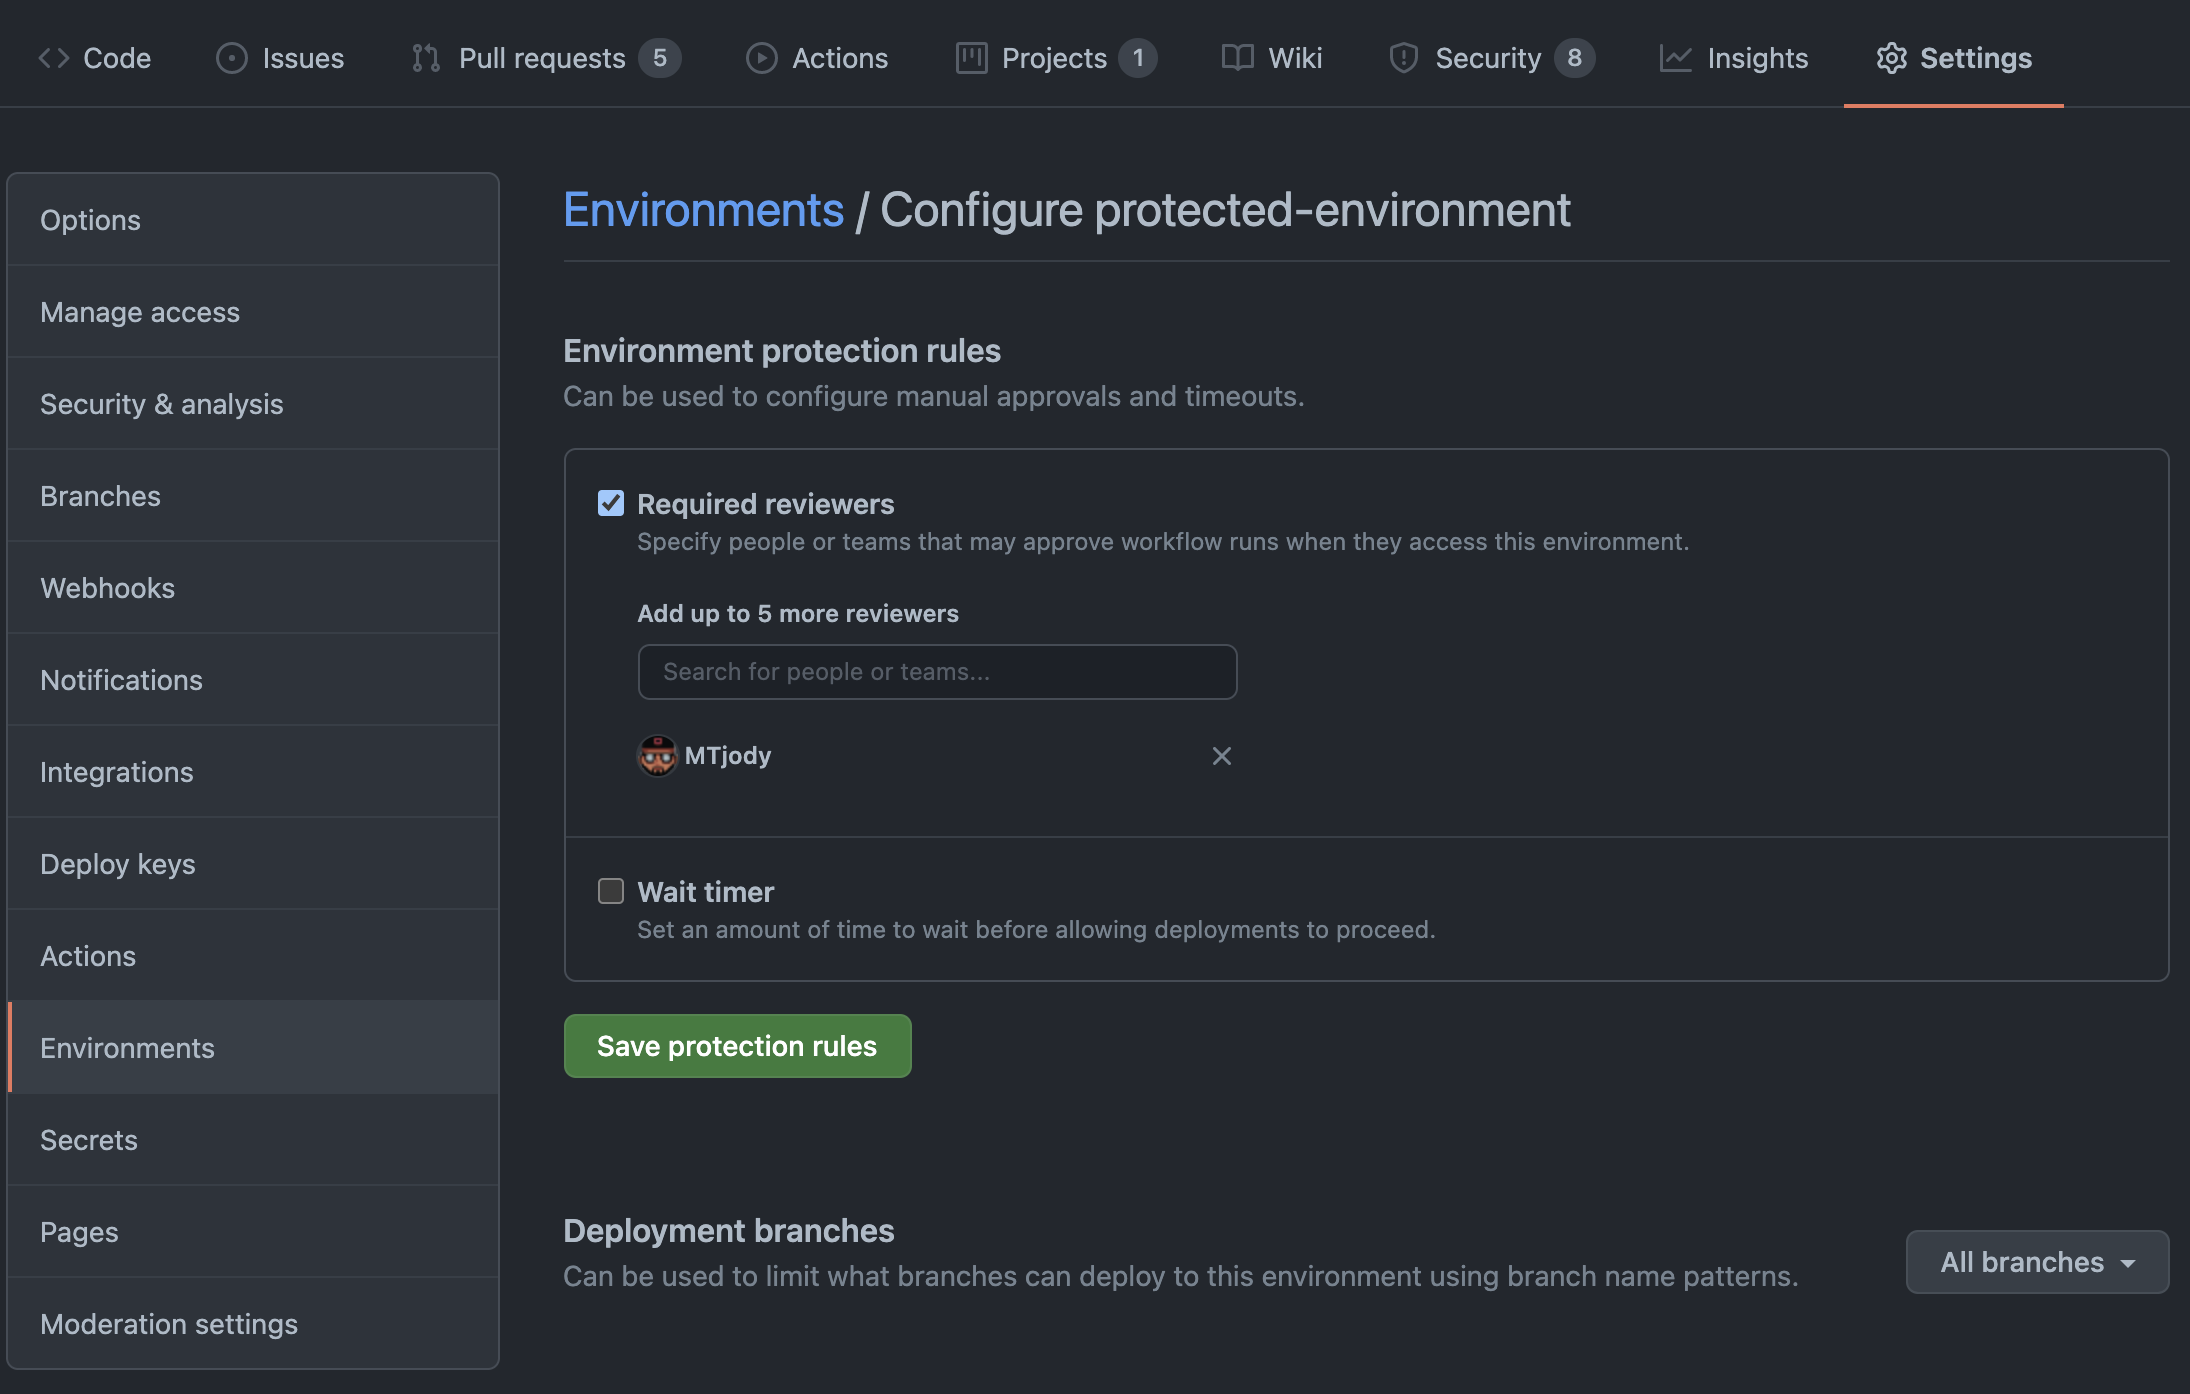The width and height of the screenshot is (2190, 1394).
Task: Open Branches settings in sidebar
Action: click(100, 496)
